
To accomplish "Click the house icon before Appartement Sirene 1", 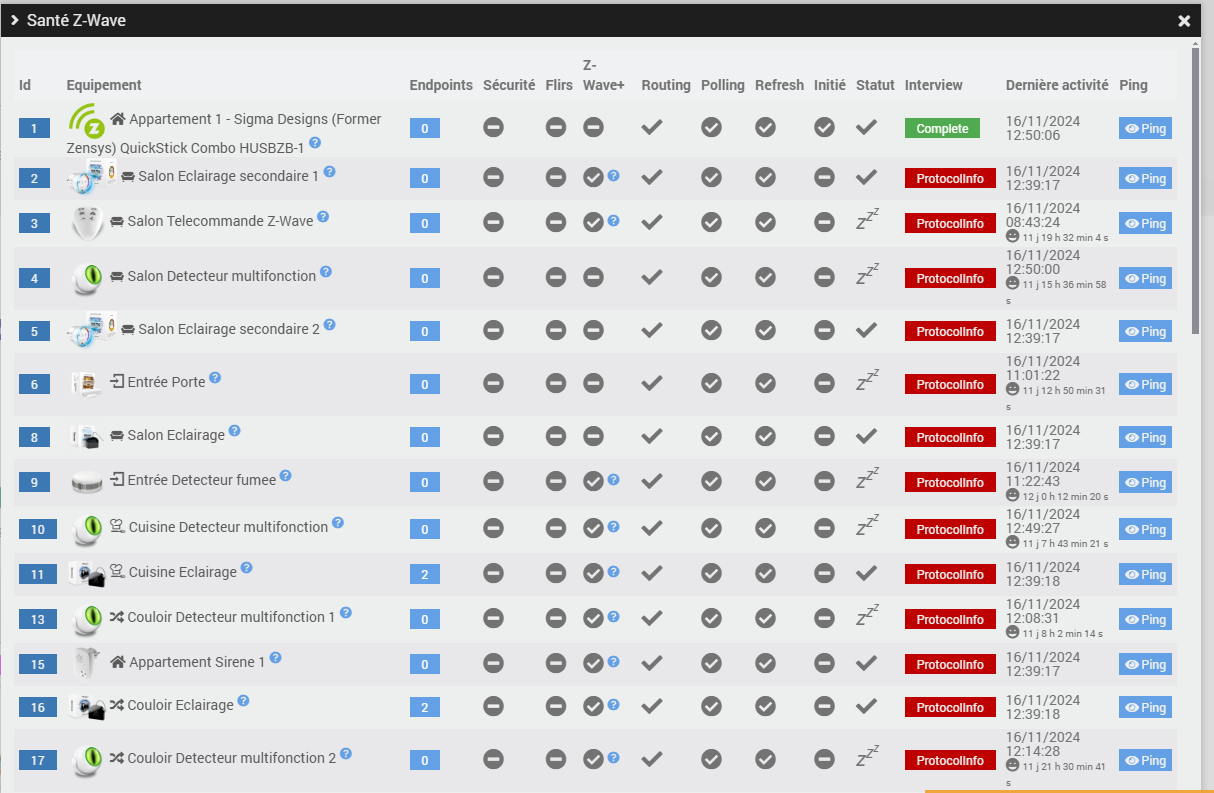I will [x=118, y=662].
